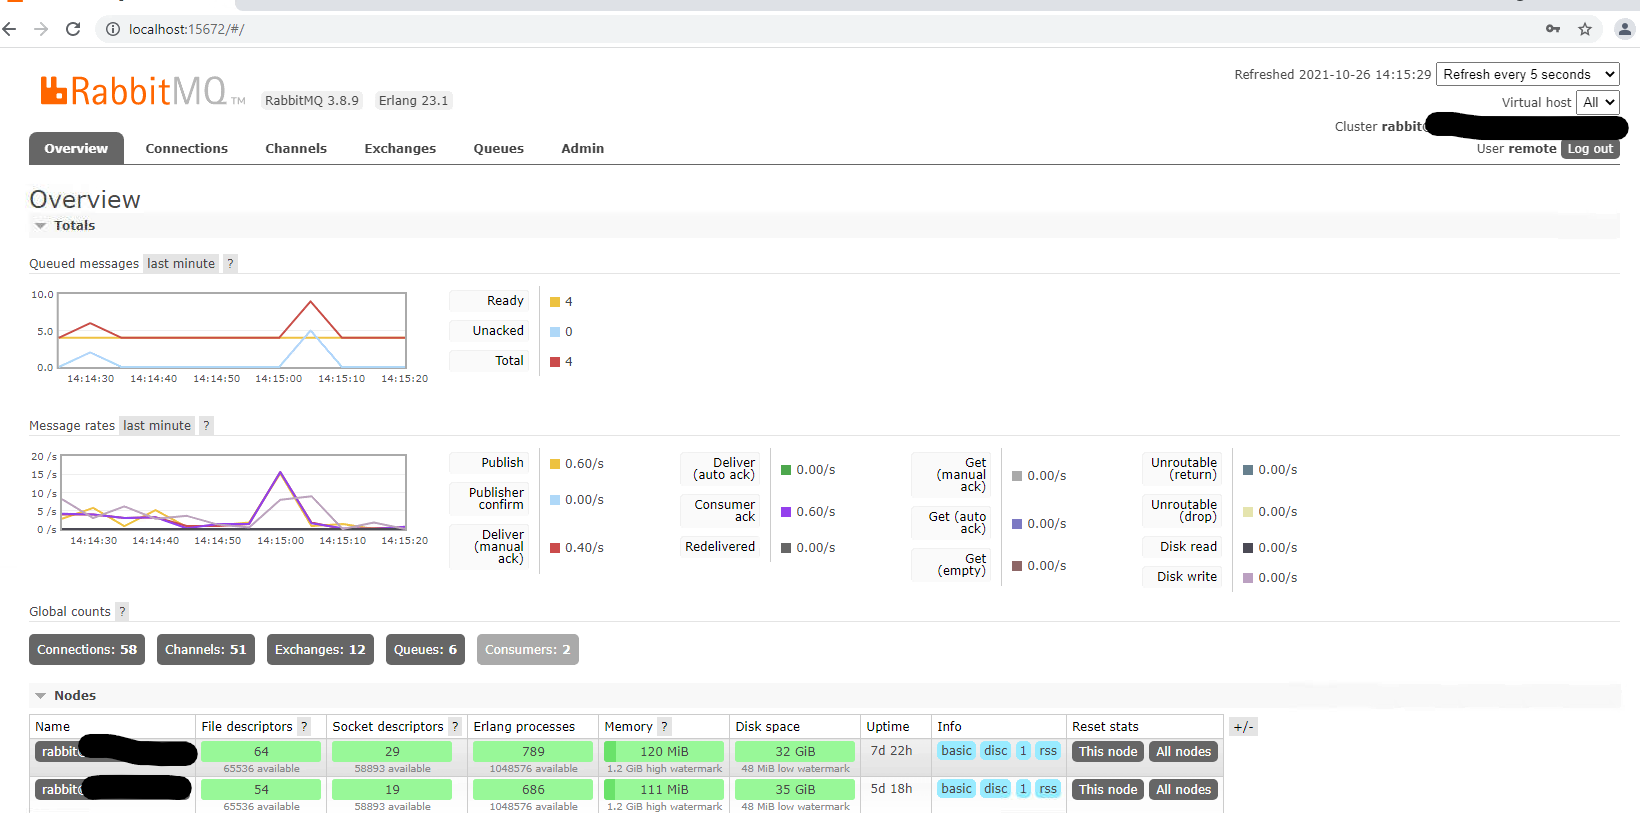The height and width of the screenshot is (813, 1640).
Task: Click RabbitMQ 3.8.9 version label
Action: point(312,101)
